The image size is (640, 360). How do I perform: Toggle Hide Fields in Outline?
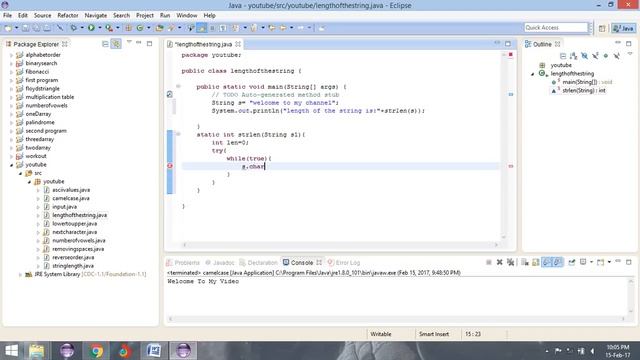coord(584,56)
